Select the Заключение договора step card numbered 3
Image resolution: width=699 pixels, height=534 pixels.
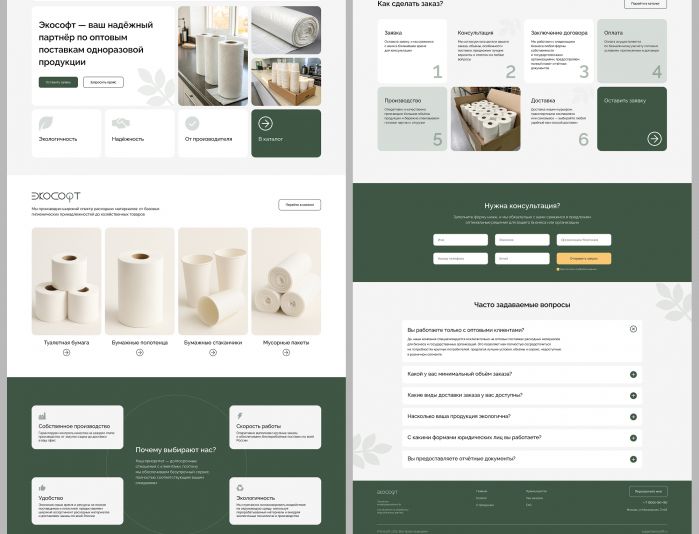pyautogui.click(x=559, y=51)
